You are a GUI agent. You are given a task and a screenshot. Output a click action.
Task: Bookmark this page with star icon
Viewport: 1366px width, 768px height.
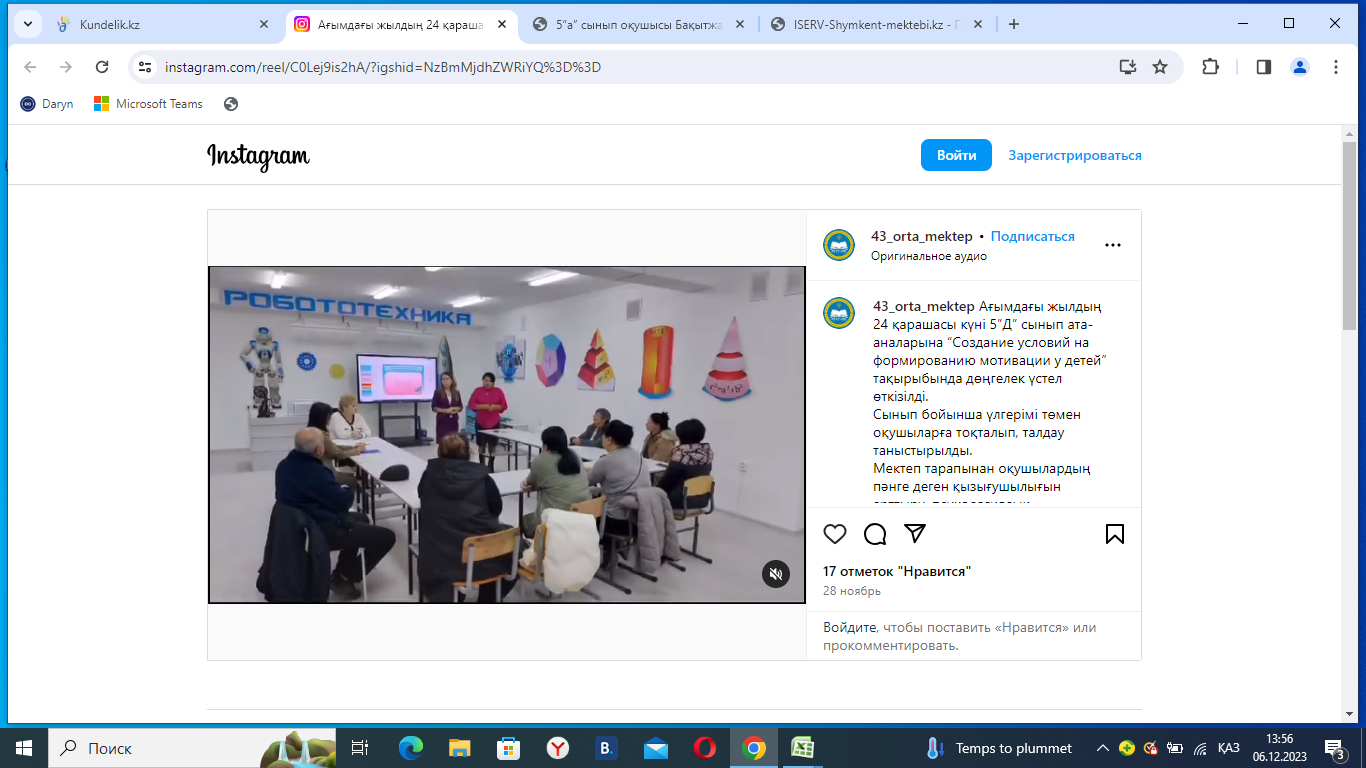coord(1160,67)
